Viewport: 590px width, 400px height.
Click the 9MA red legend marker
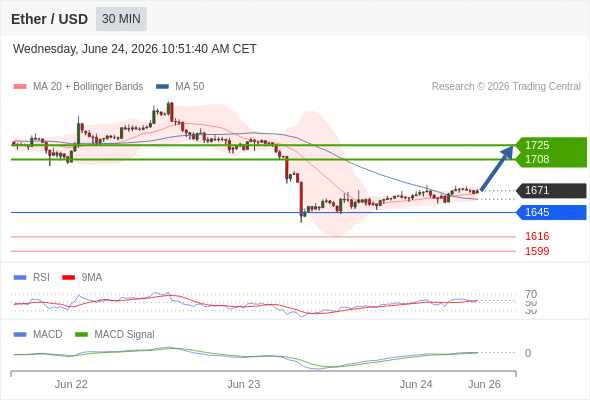[68, 278]
